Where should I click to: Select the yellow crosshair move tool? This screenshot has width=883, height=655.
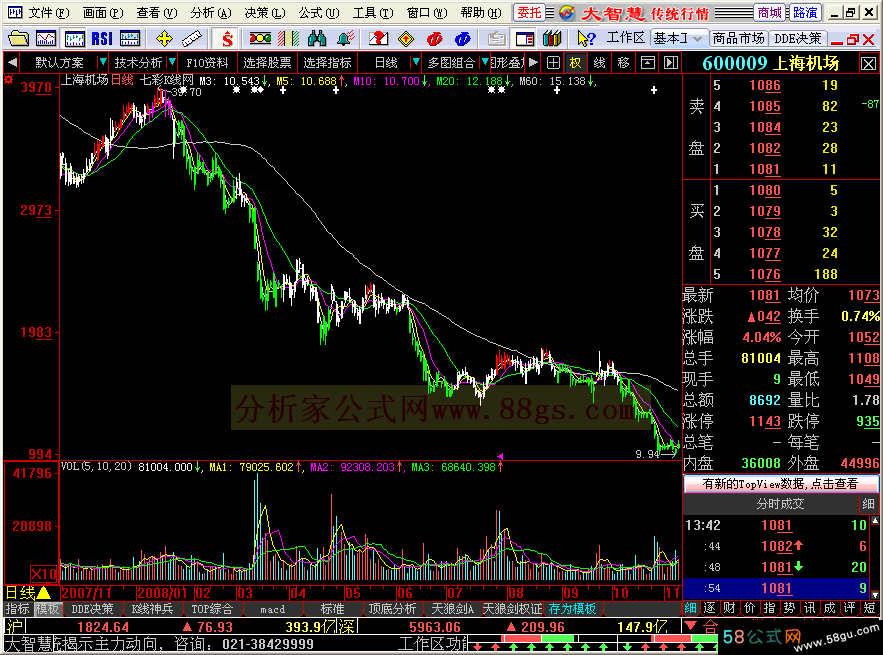tap(164, 38)
